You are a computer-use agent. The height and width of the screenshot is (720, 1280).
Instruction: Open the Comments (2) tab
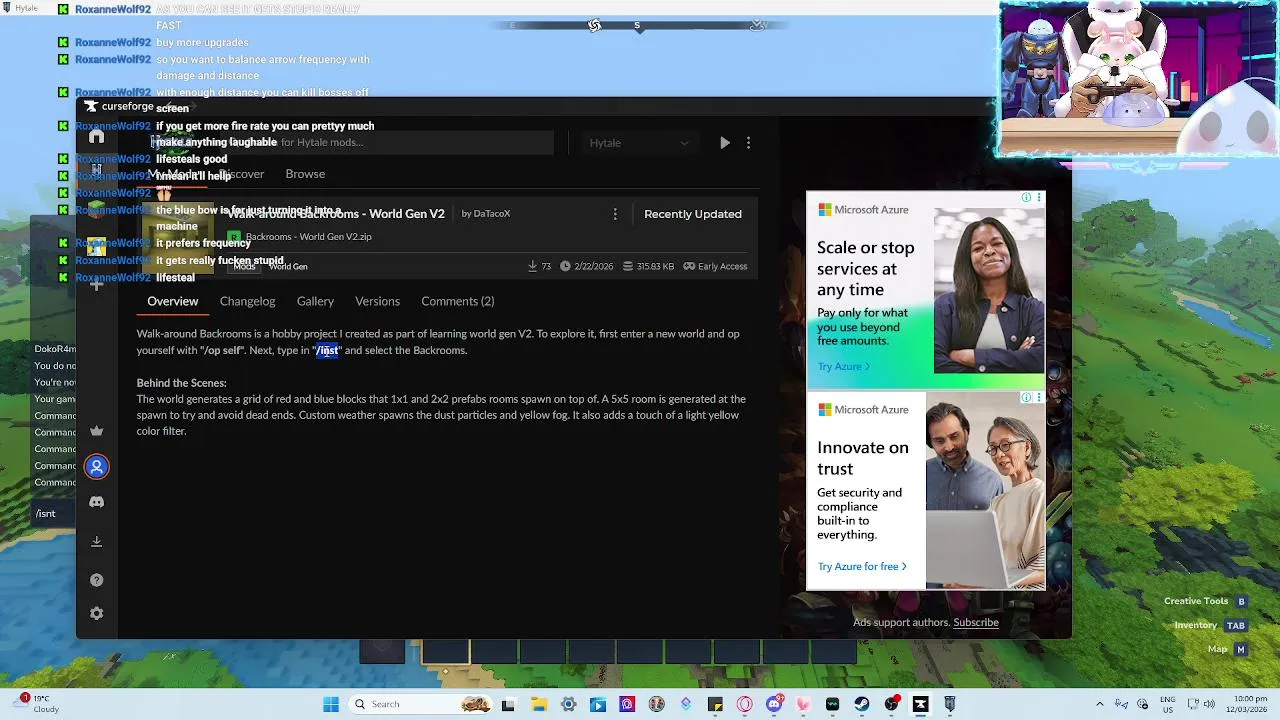[458, 301]
